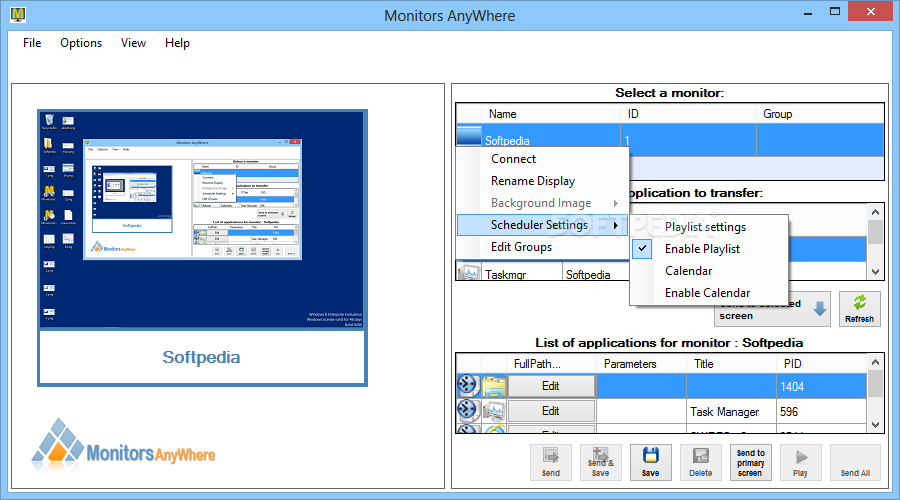Click the Monitors AnyWhere title bar icon
900x500 pixels.
18,14
